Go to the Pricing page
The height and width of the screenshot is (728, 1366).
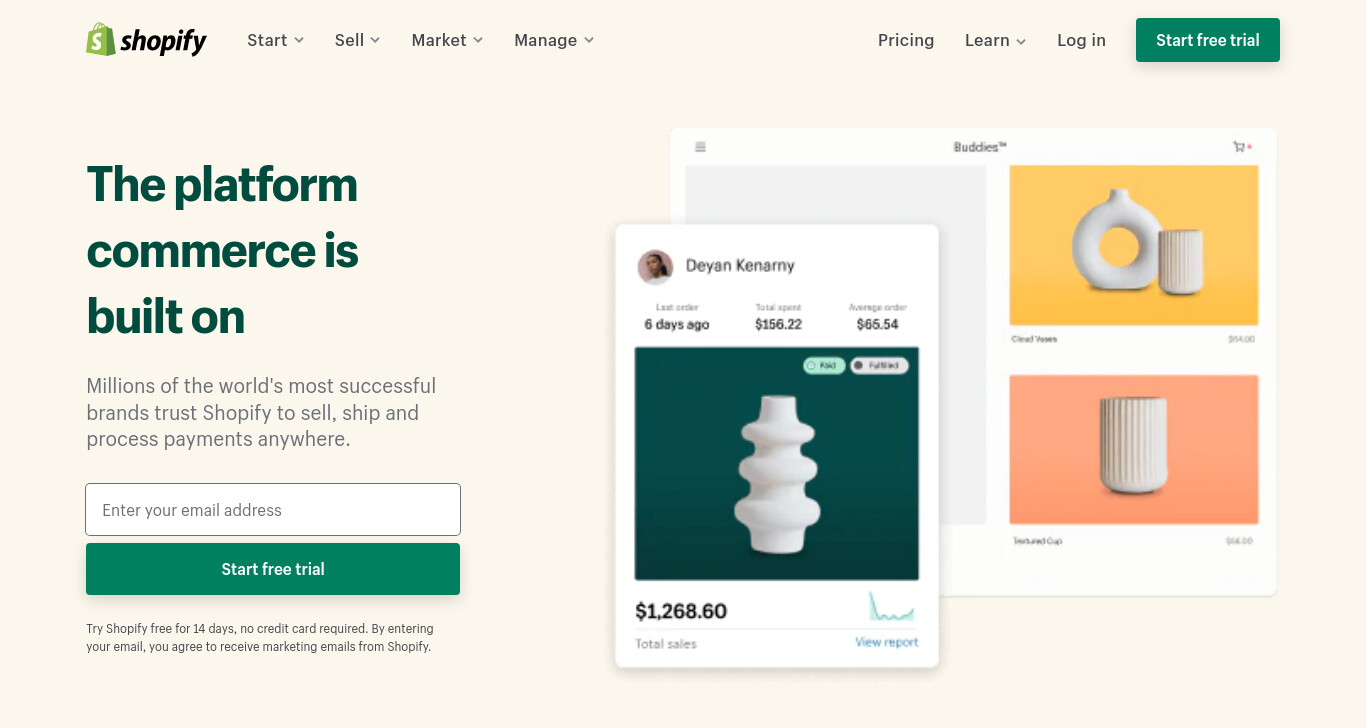[906, 40]
